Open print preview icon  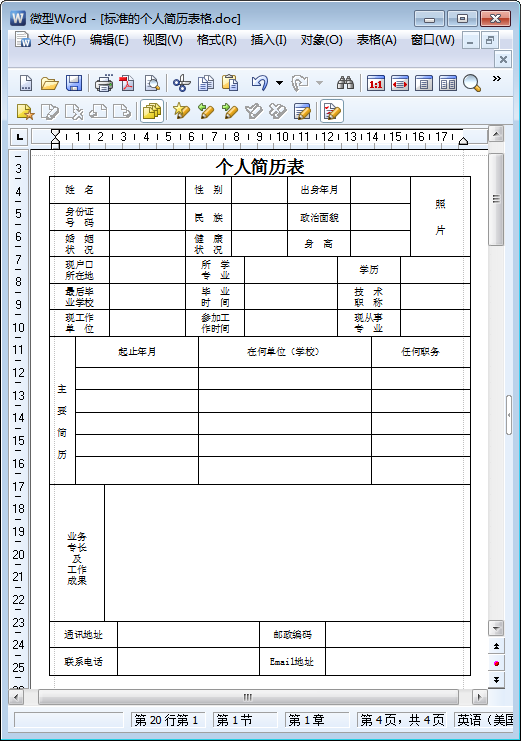tap(152, 83)
